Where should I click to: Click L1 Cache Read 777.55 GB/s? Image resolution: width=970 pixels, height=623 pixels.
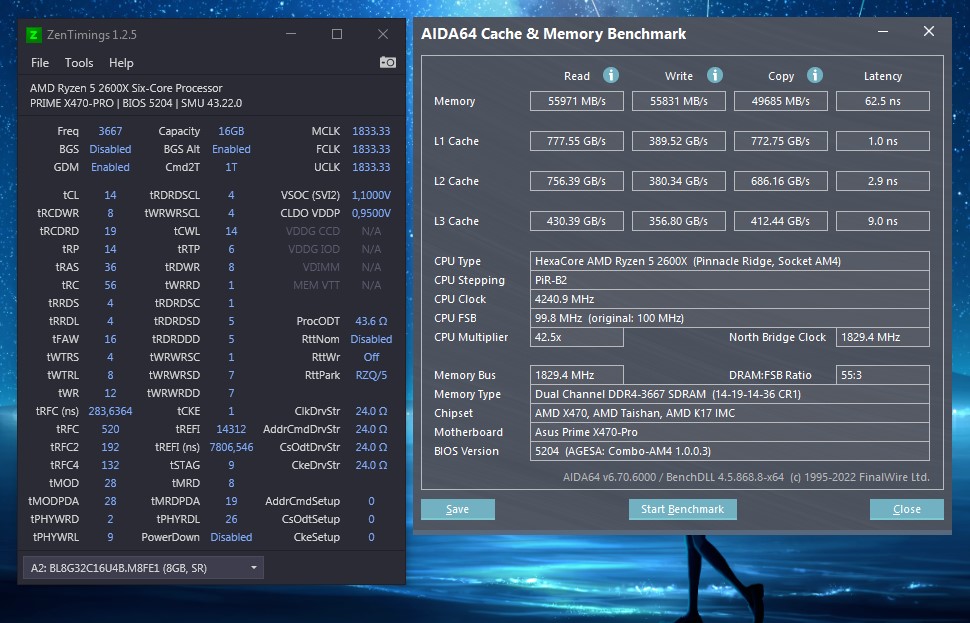point(577,141)
